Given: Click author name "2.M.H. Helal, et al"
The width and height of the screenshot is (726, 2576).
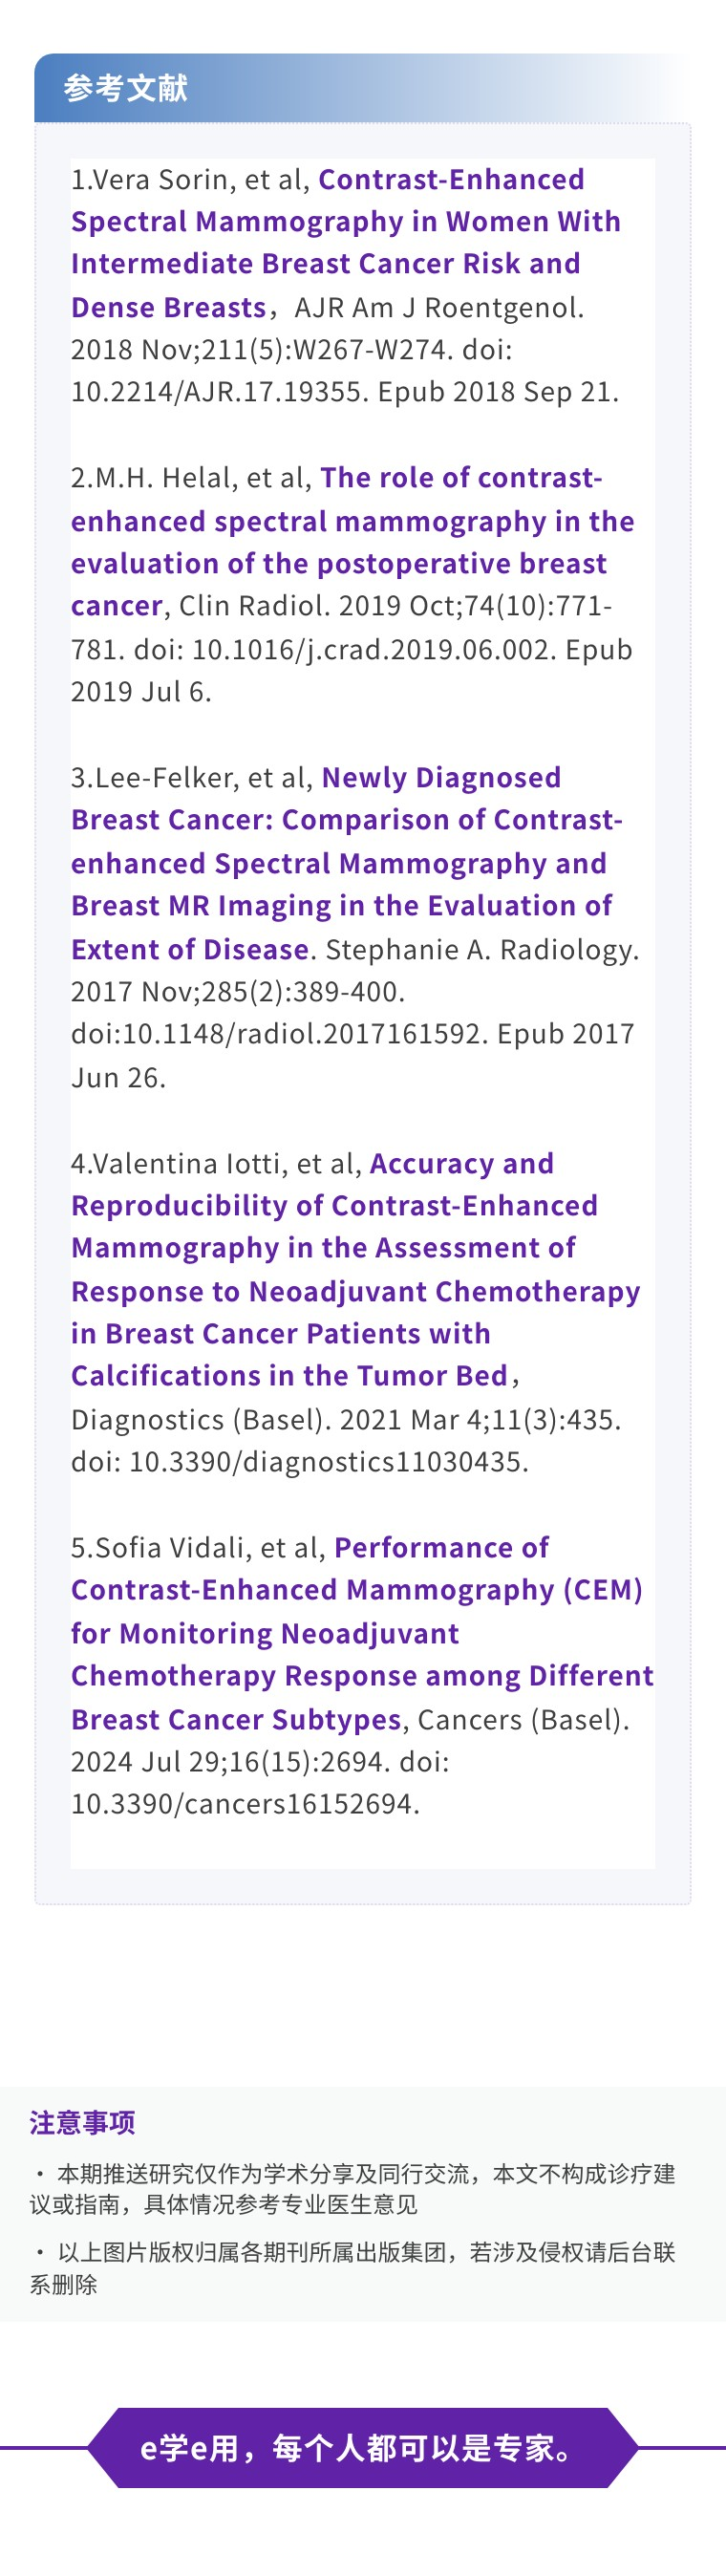Looking at the screenshot, I should tap(191, 478).
